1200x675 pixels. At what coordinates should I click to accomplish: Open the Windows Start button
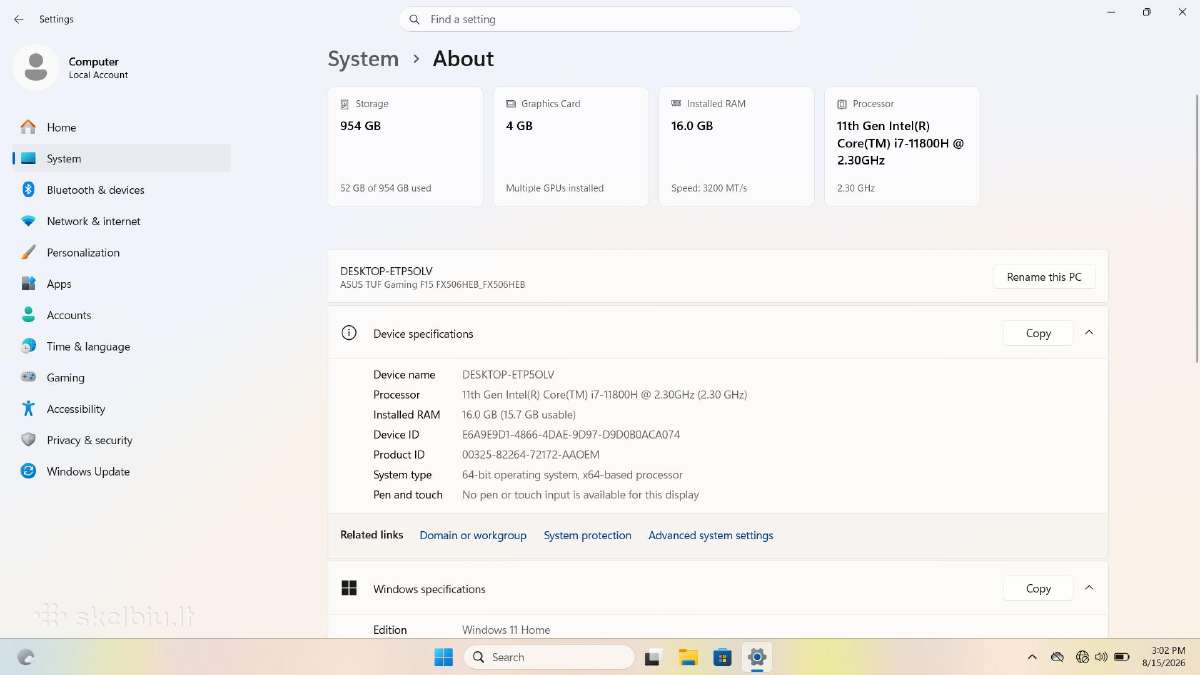(x=443, y=657)
